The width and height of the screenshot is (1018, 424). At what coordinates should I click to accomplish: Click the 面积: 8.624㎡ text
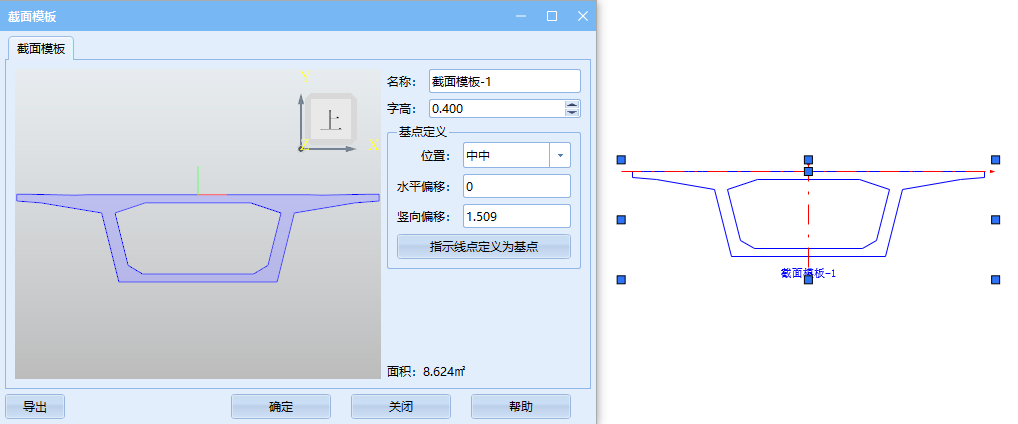coord(426,371)
